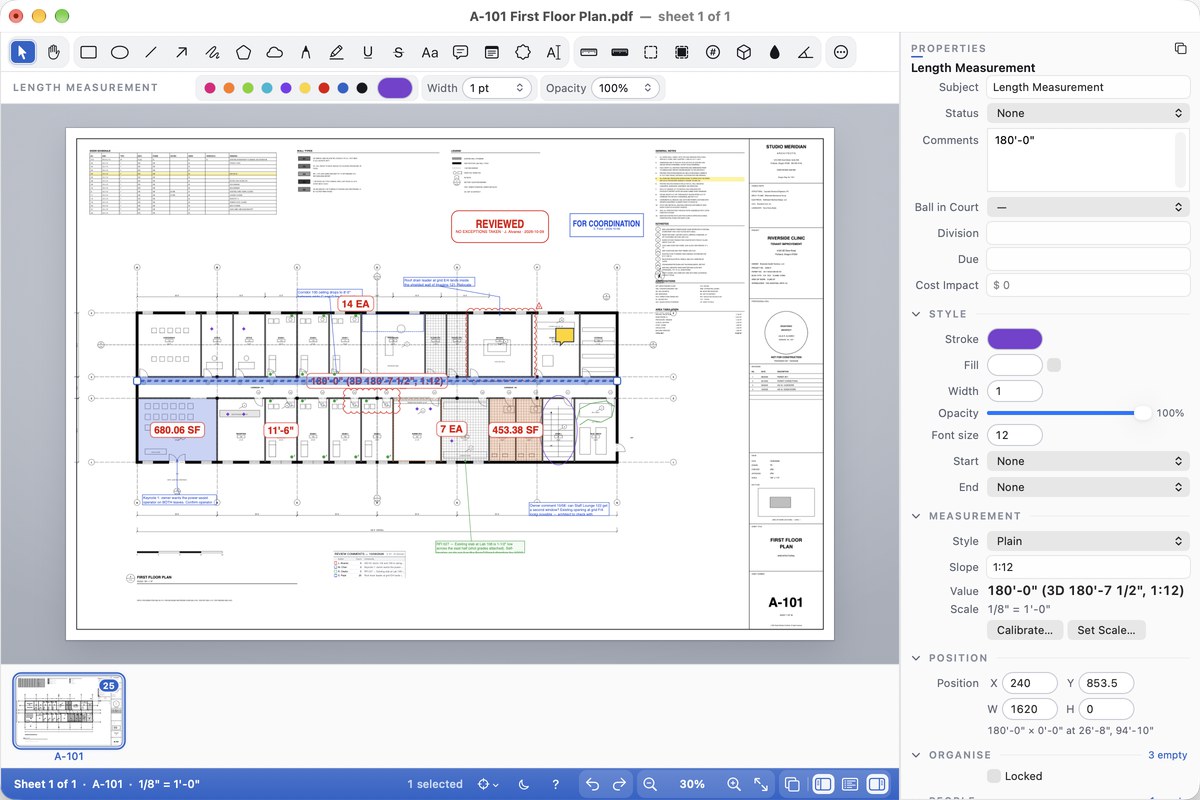Open the toolbar Width dropdown
Screen dimensions: 1200x800
click(497, 88)
